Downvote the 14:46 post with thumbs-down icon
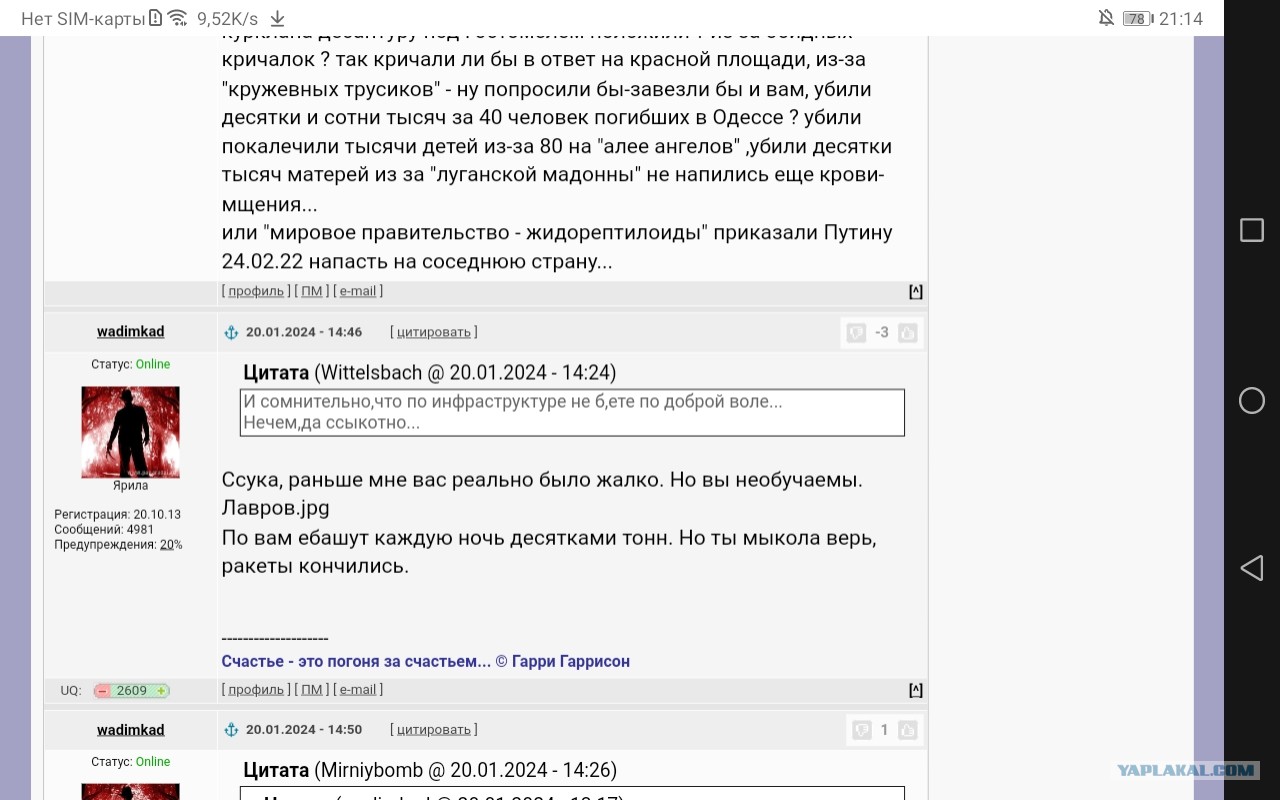This screenshot has height=800, width=1280. tap(856, 332)
